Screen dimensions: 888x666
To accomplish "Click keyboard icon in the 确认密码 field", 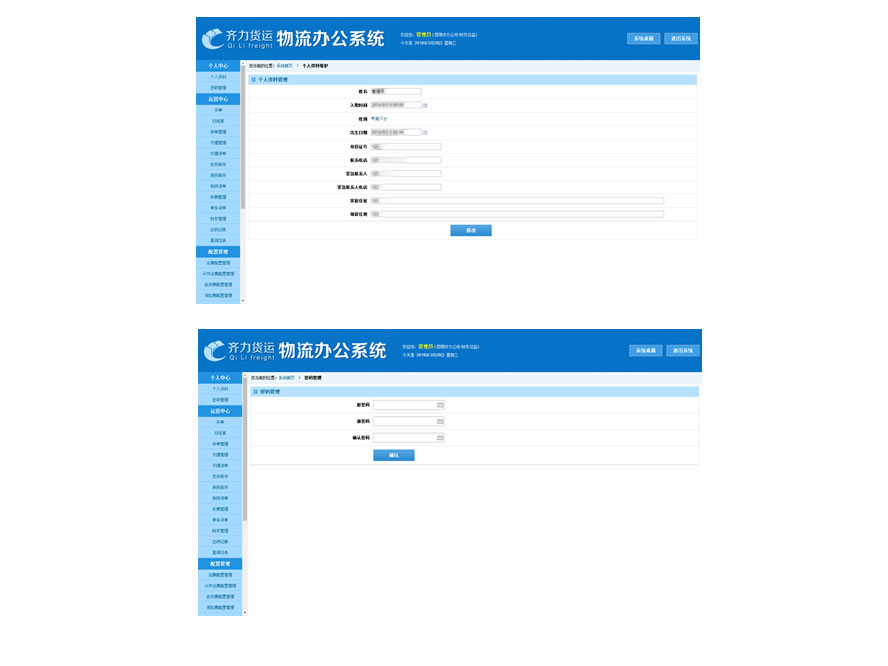I will [x=440, y=438].
